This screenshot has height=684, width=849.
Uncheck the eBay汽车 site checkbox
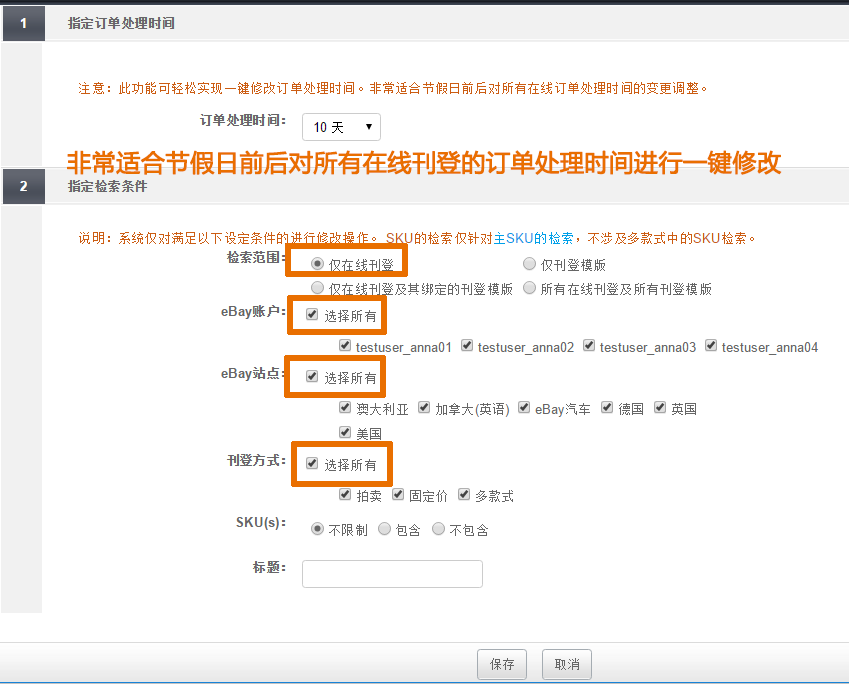(x=524, y=407)
